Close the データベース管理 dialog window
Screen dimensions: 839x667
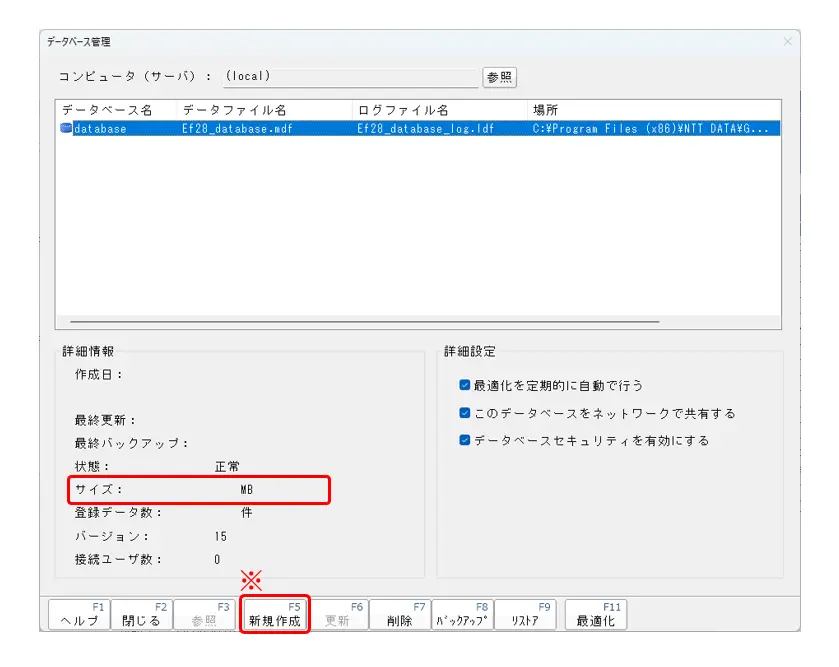pos(788,42)
